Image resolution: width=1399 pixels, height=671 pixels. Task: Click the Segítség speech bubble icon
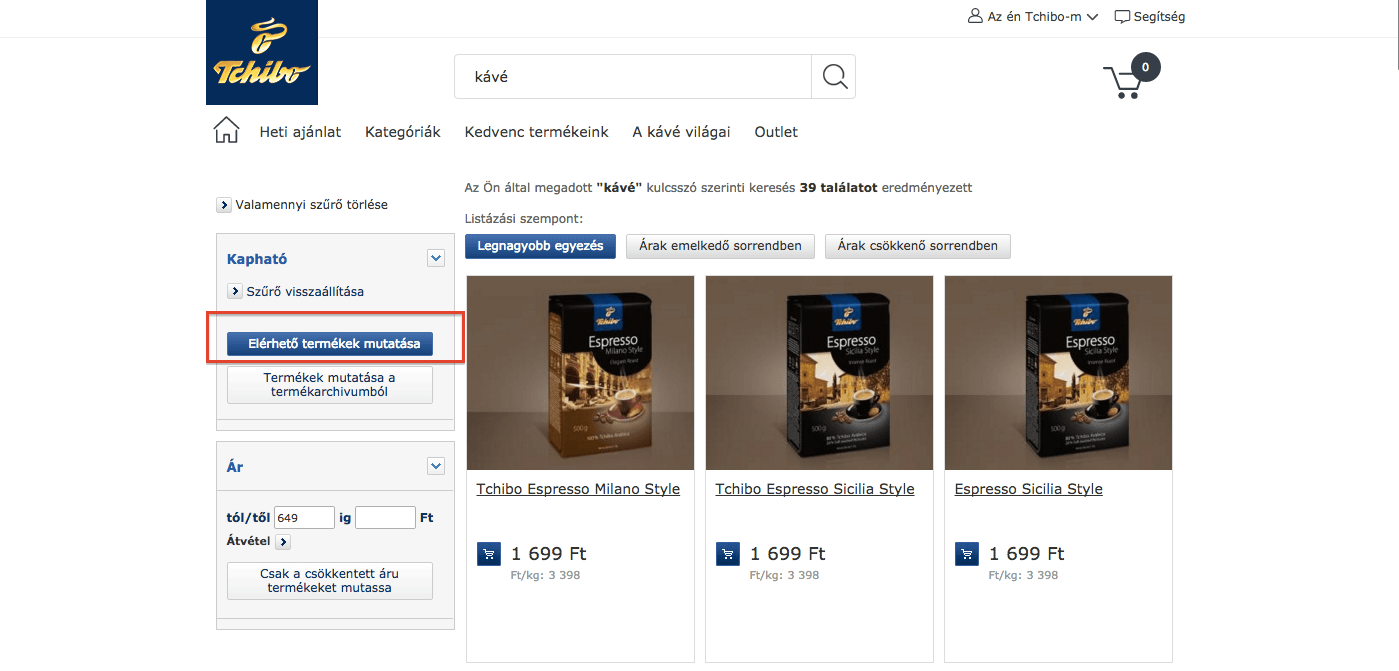point(1122,16)
